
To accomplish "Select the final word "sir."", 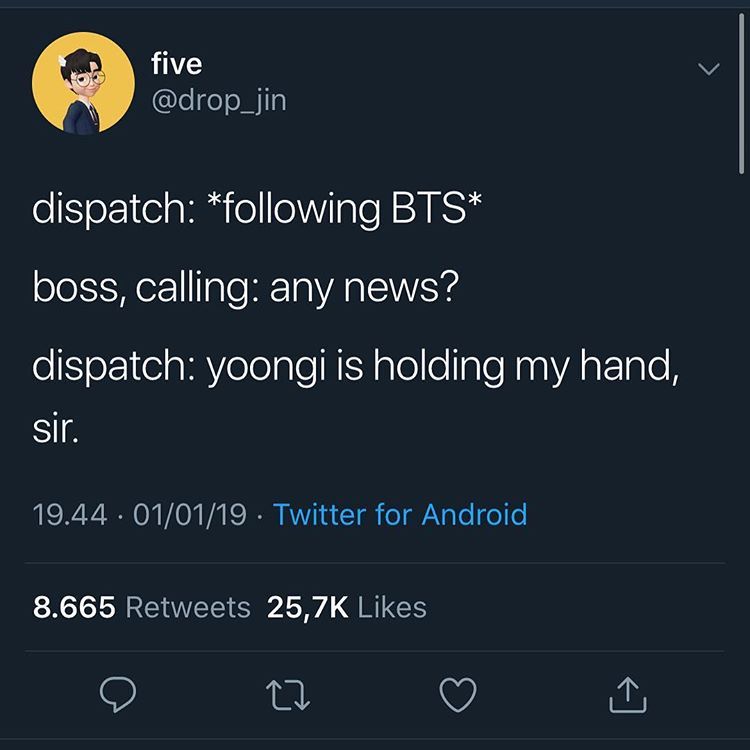I will pyautogui.click(x=55, y=429).
